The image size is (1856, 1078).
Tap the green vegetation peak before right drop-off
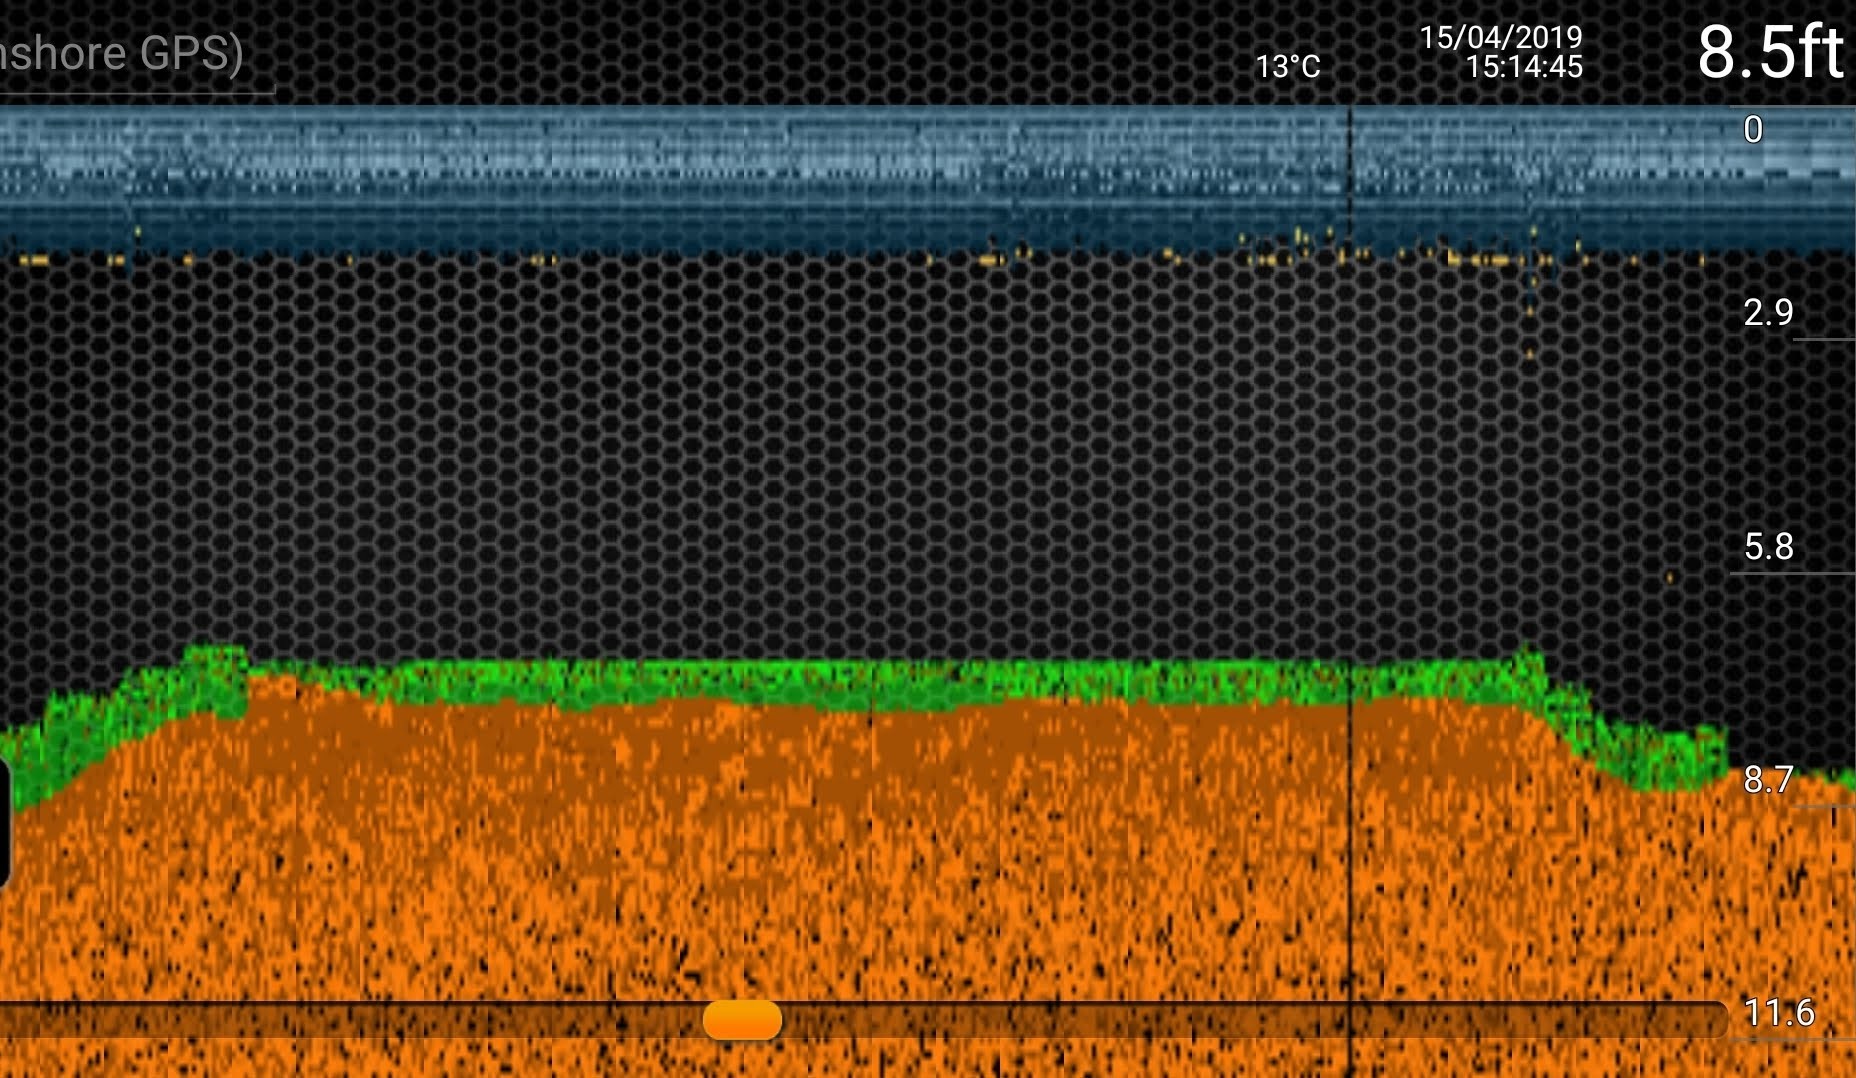point(1528,668)
